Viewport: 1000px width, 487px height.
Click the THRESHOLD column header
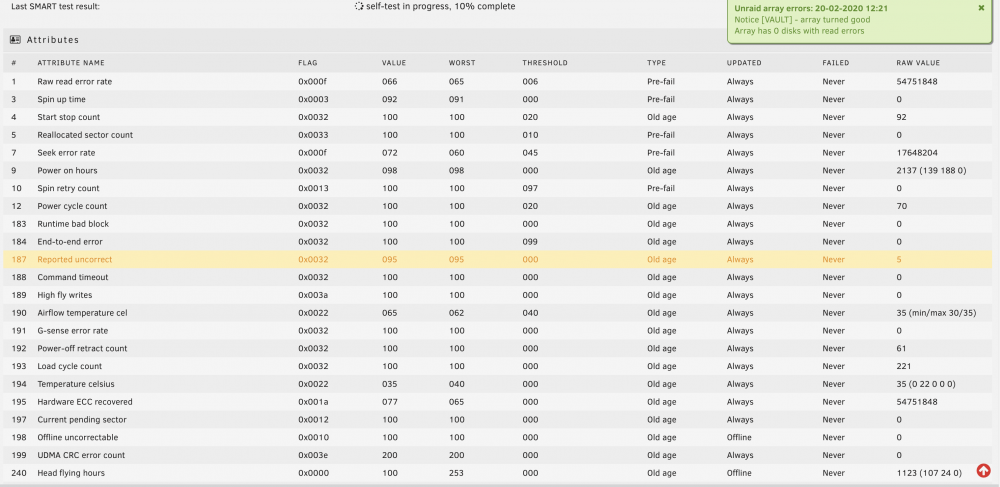coord(545,63)
